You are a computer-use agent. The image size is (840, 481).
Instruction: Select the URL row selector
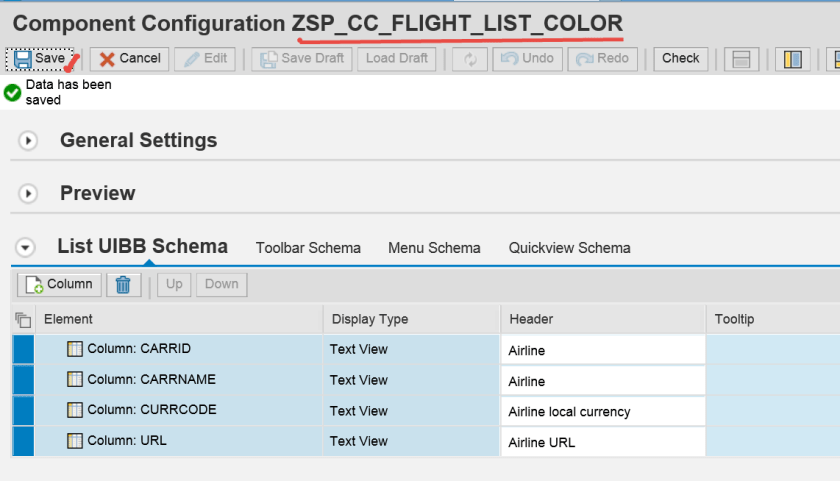point(24,441)
